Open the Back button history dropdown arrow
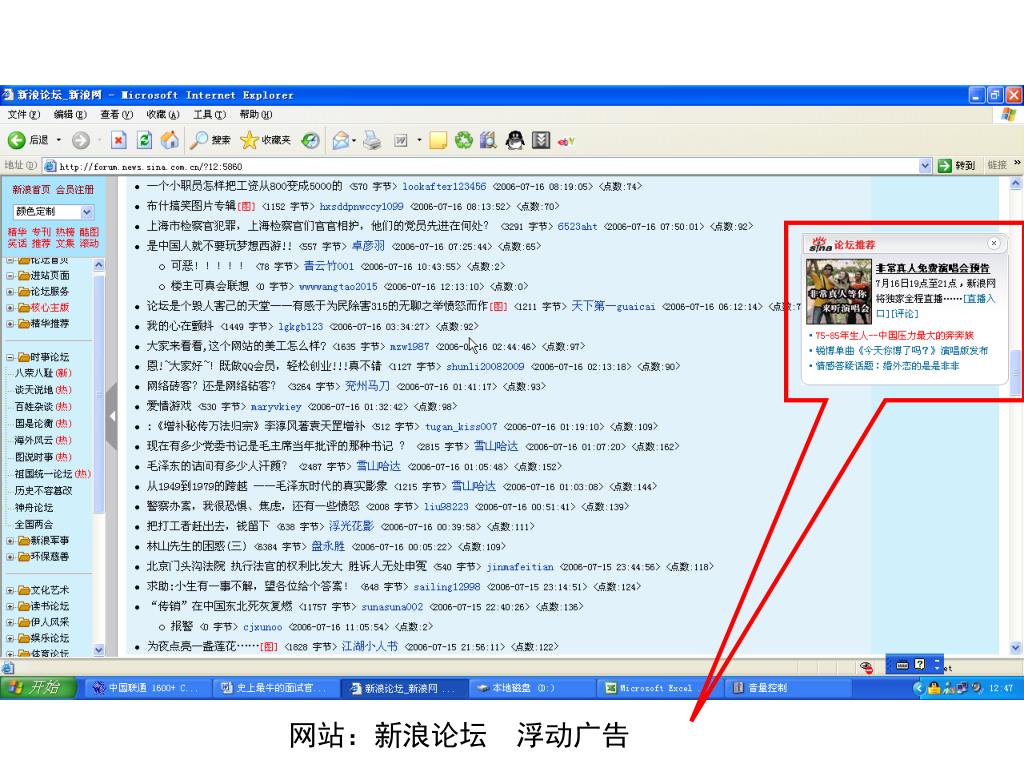1024x768 pixels. coord(59,140)
